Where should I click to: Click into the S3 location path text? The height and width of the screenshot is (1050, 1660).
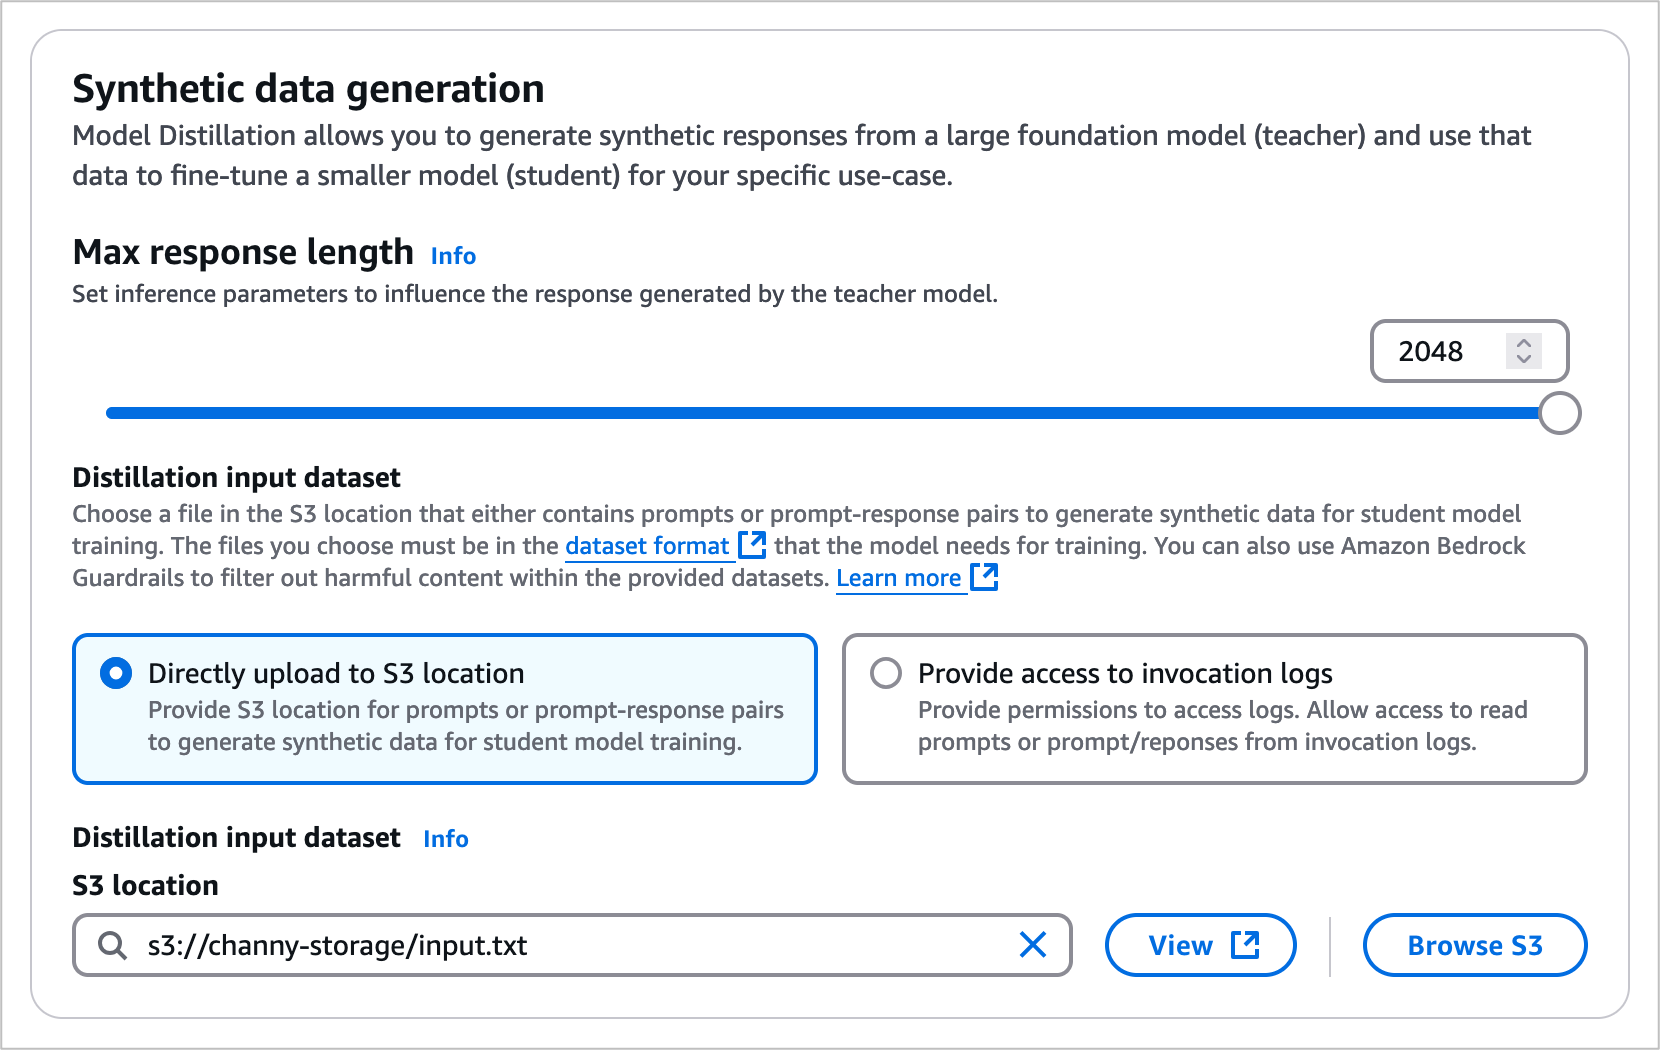tap(338, 946)
